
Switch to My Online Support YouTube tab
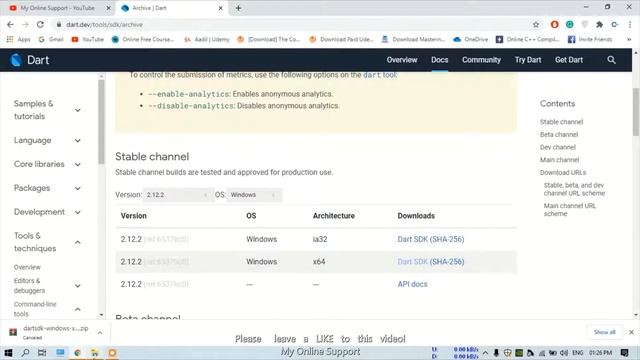[59, 8]
